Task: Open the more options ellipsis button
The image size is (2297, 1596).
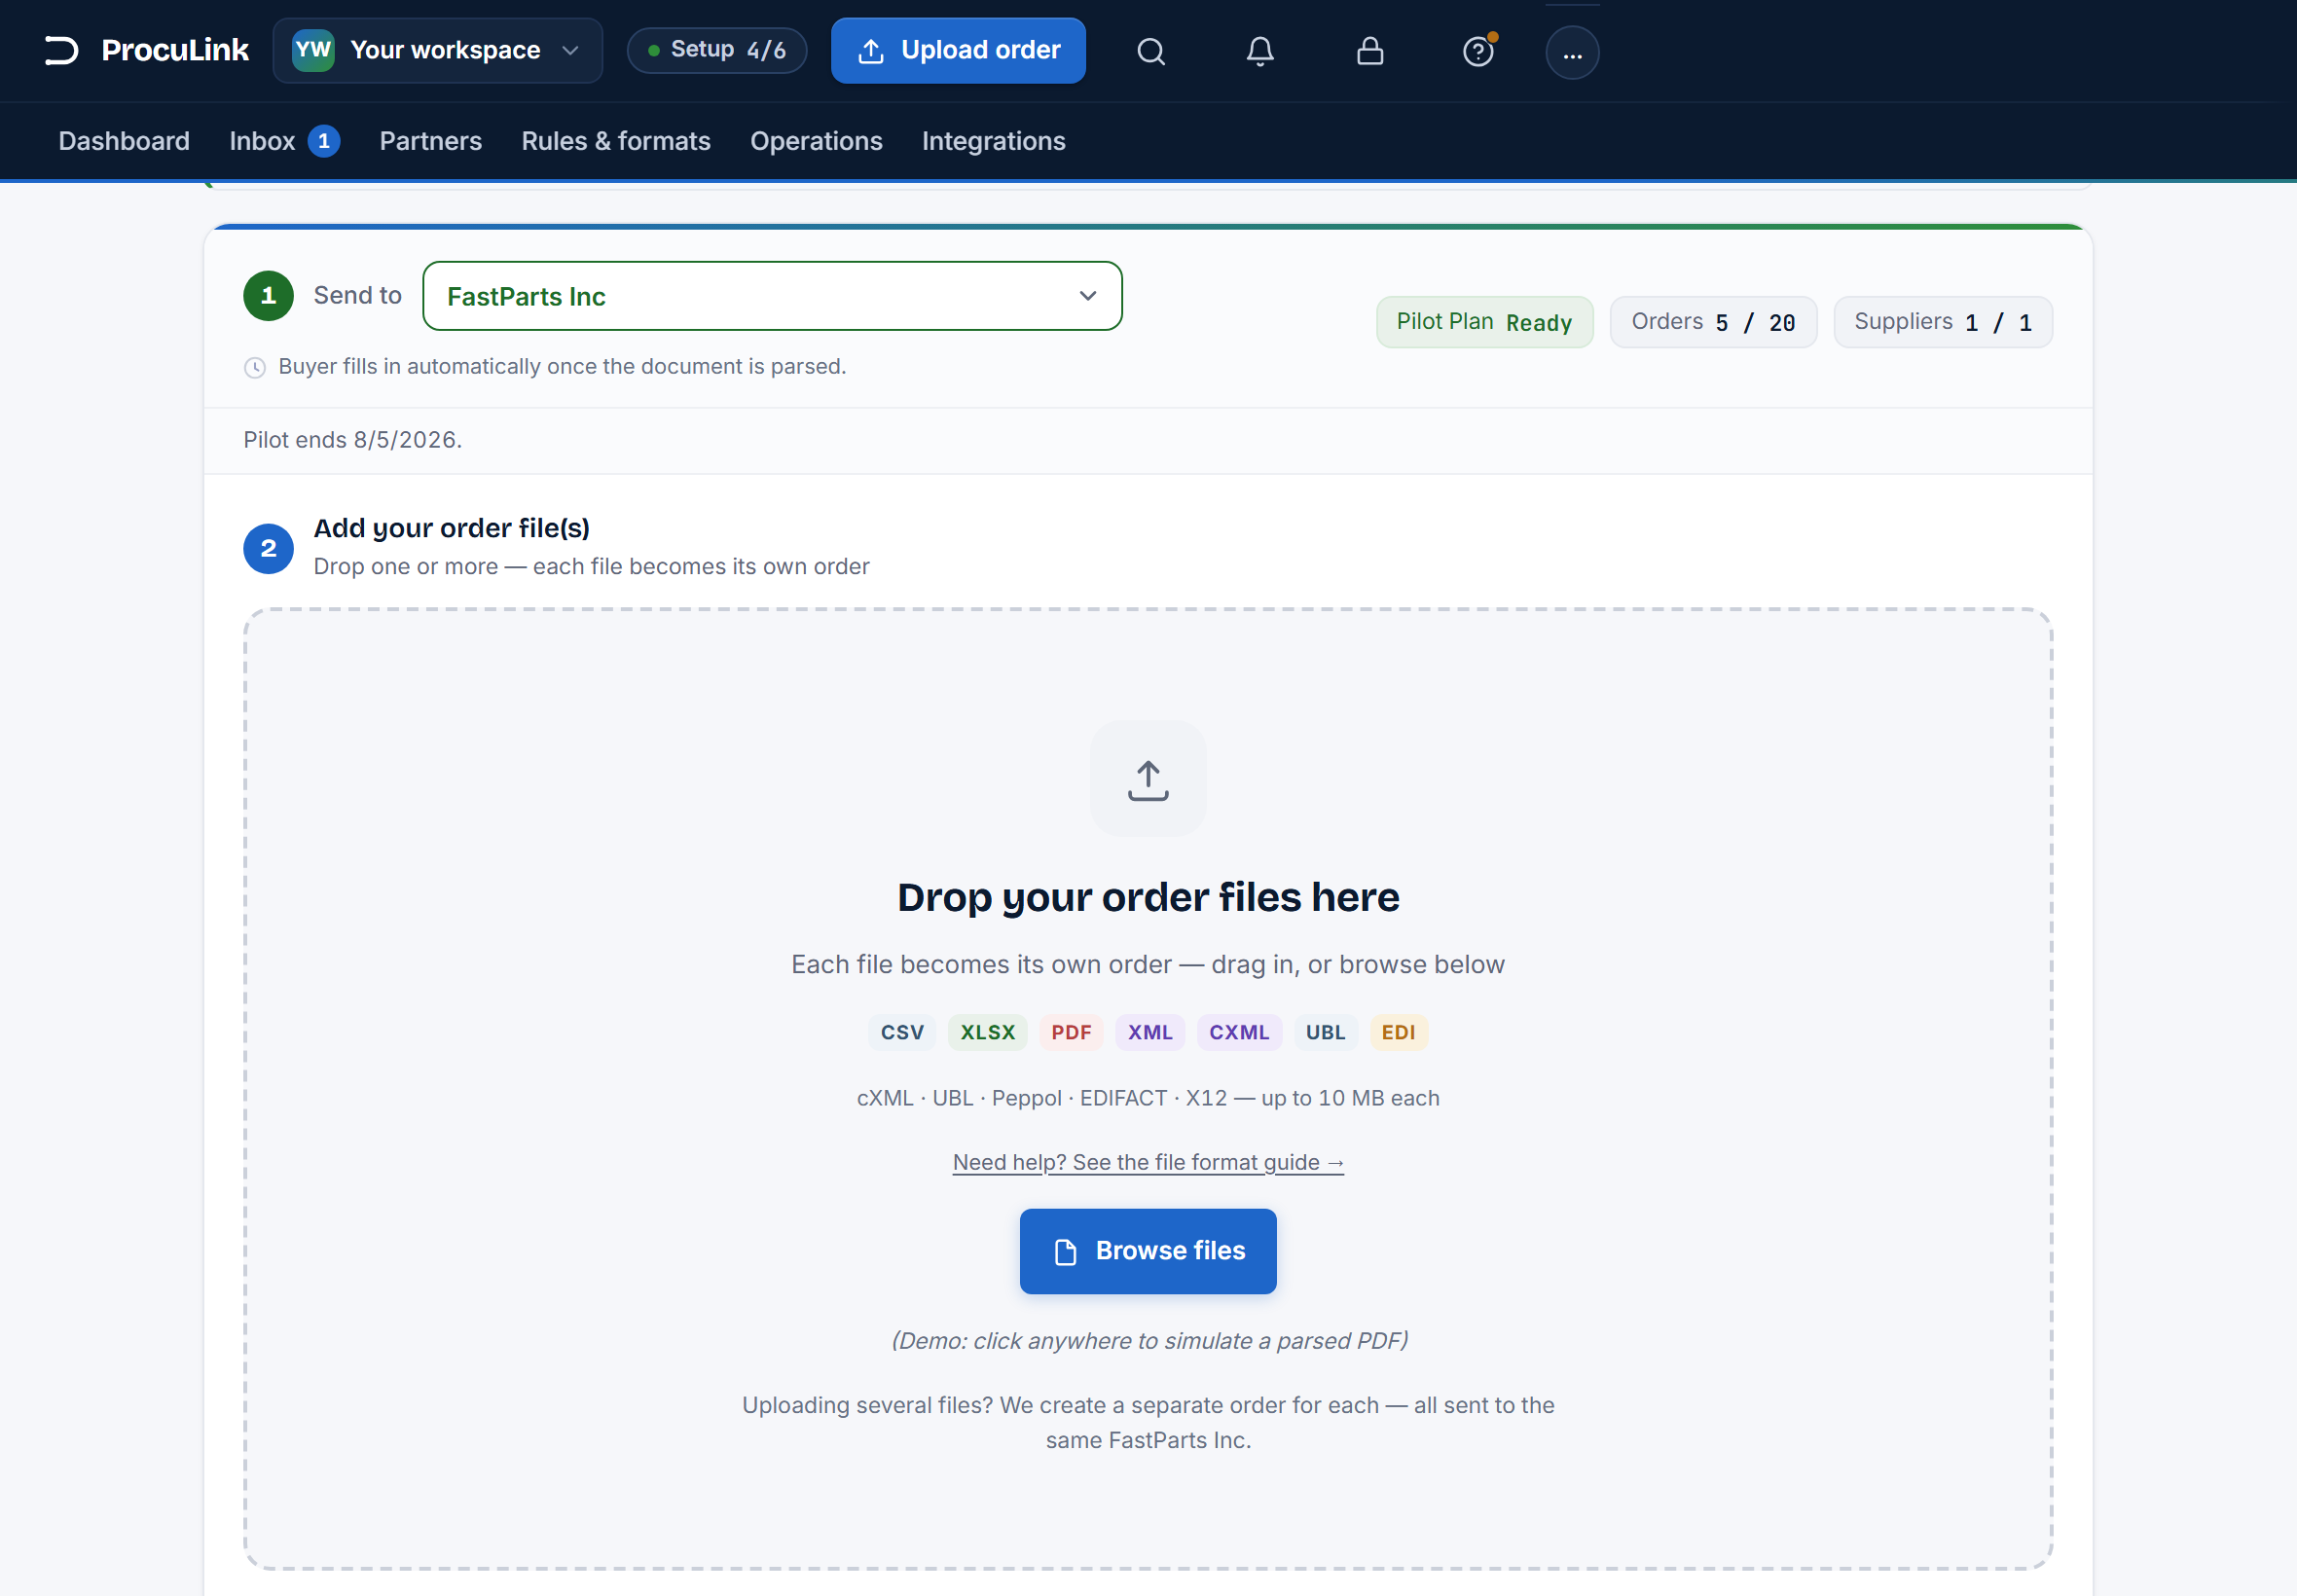Action: tap(1572, 52)
